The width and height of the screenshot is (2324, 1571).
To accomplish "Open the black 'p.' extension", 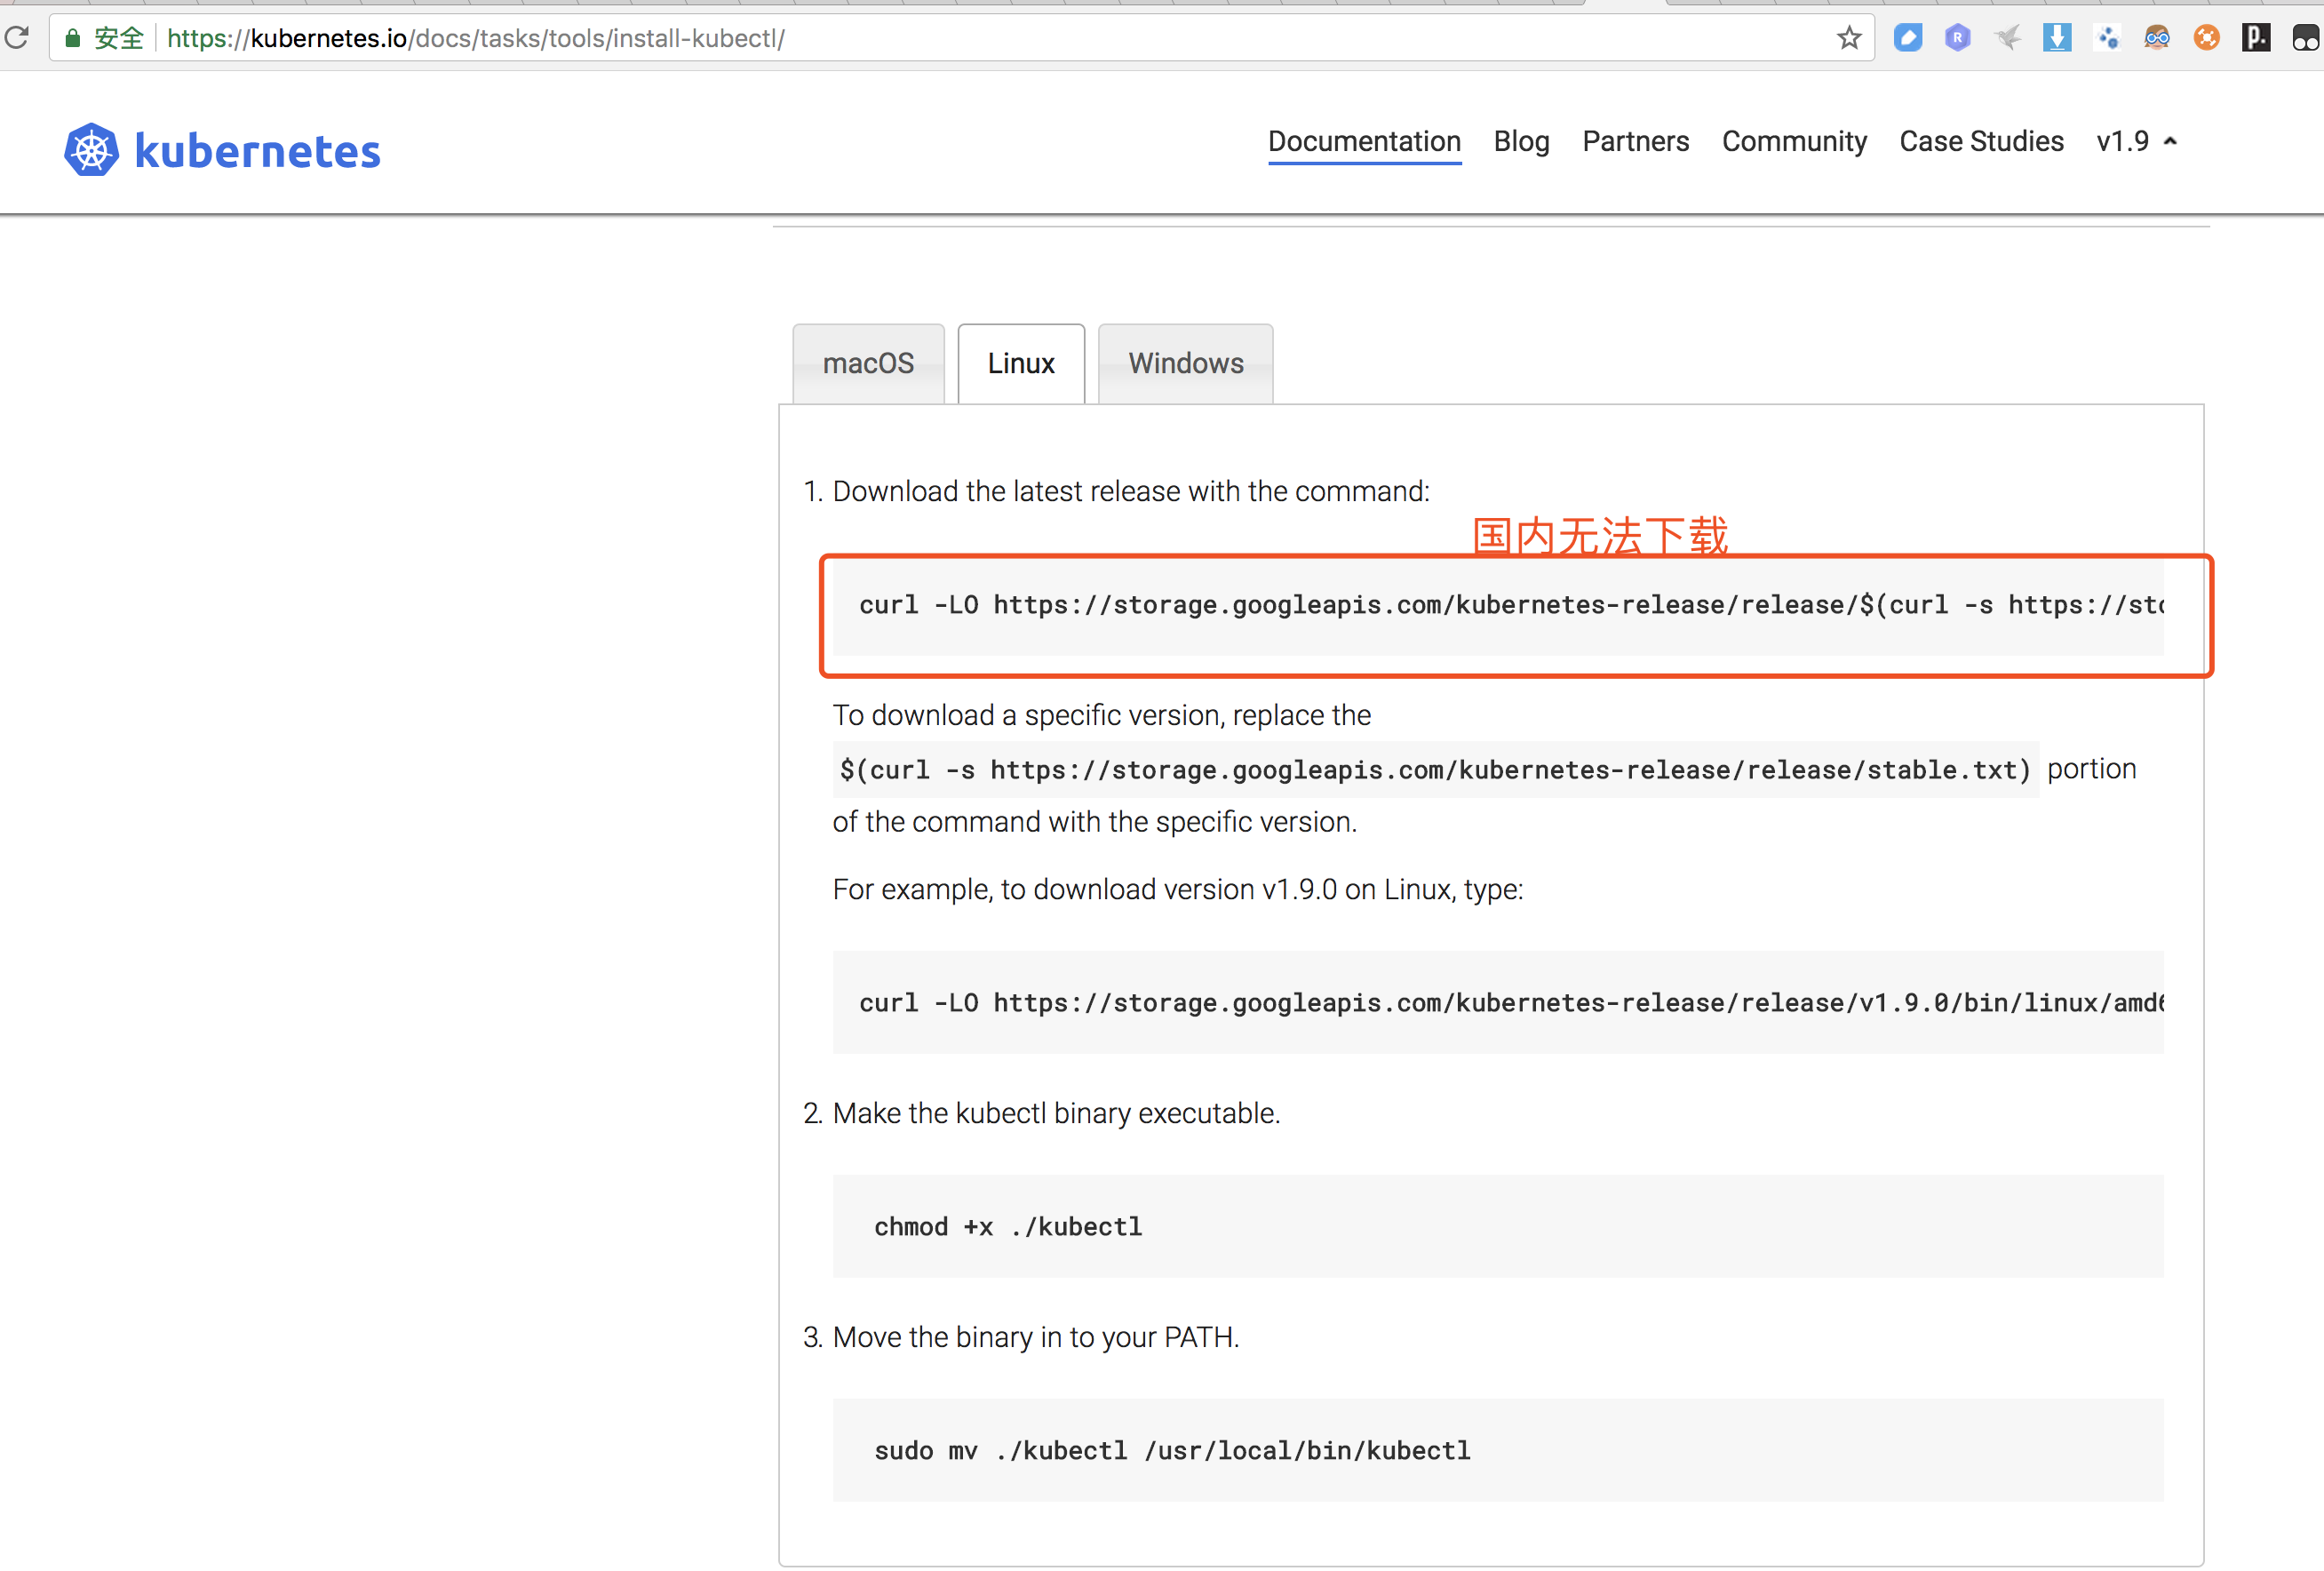I will pyautogui.click(x=2256, y=38).
